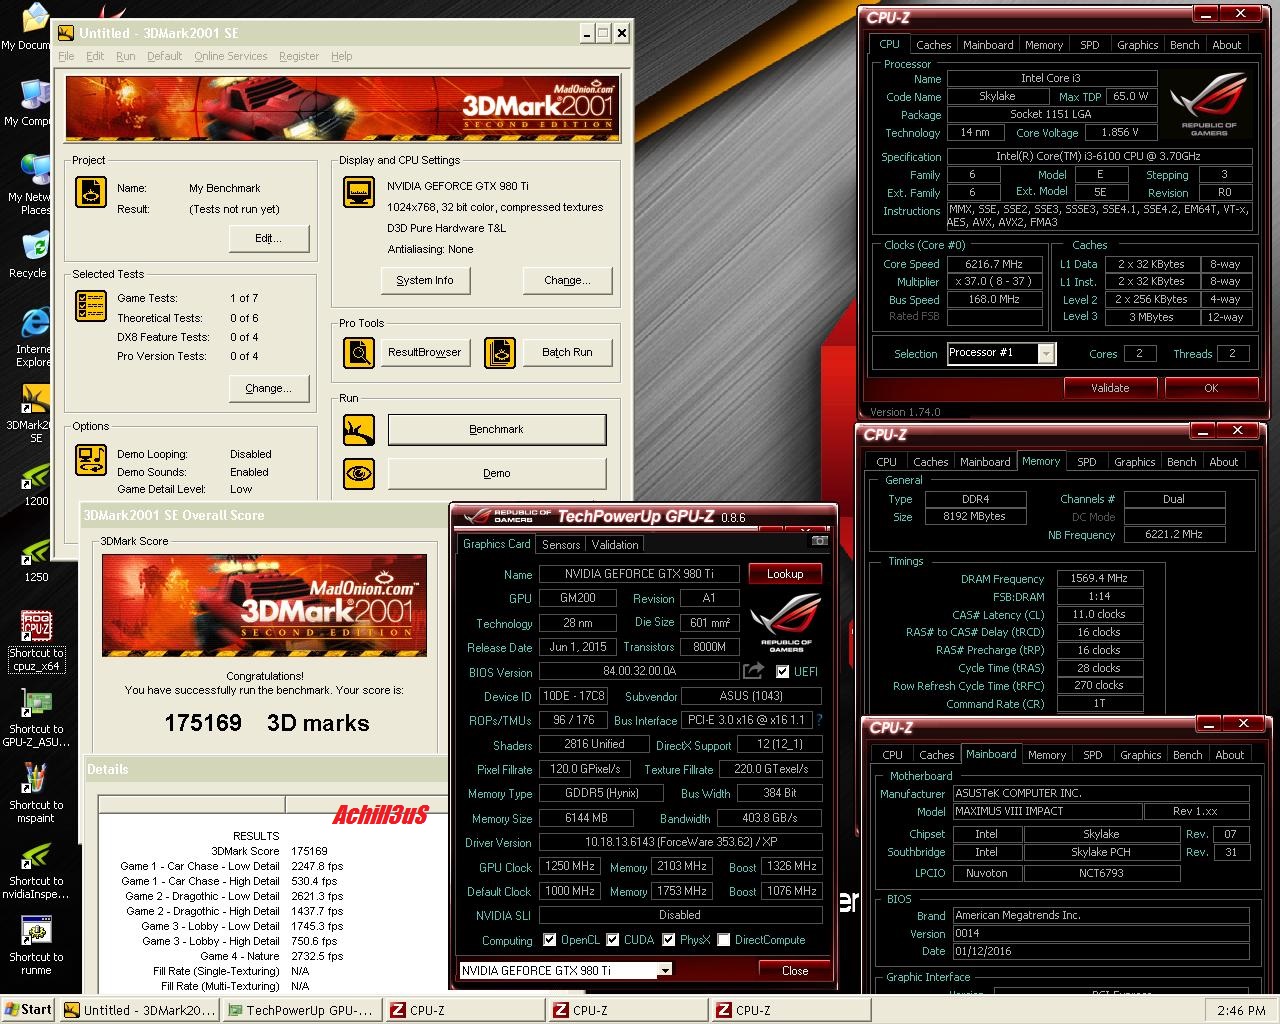Click the Selected Tests checklist icon
This screenshot has height=1024, width=1280.
click(x=91, y=306)
